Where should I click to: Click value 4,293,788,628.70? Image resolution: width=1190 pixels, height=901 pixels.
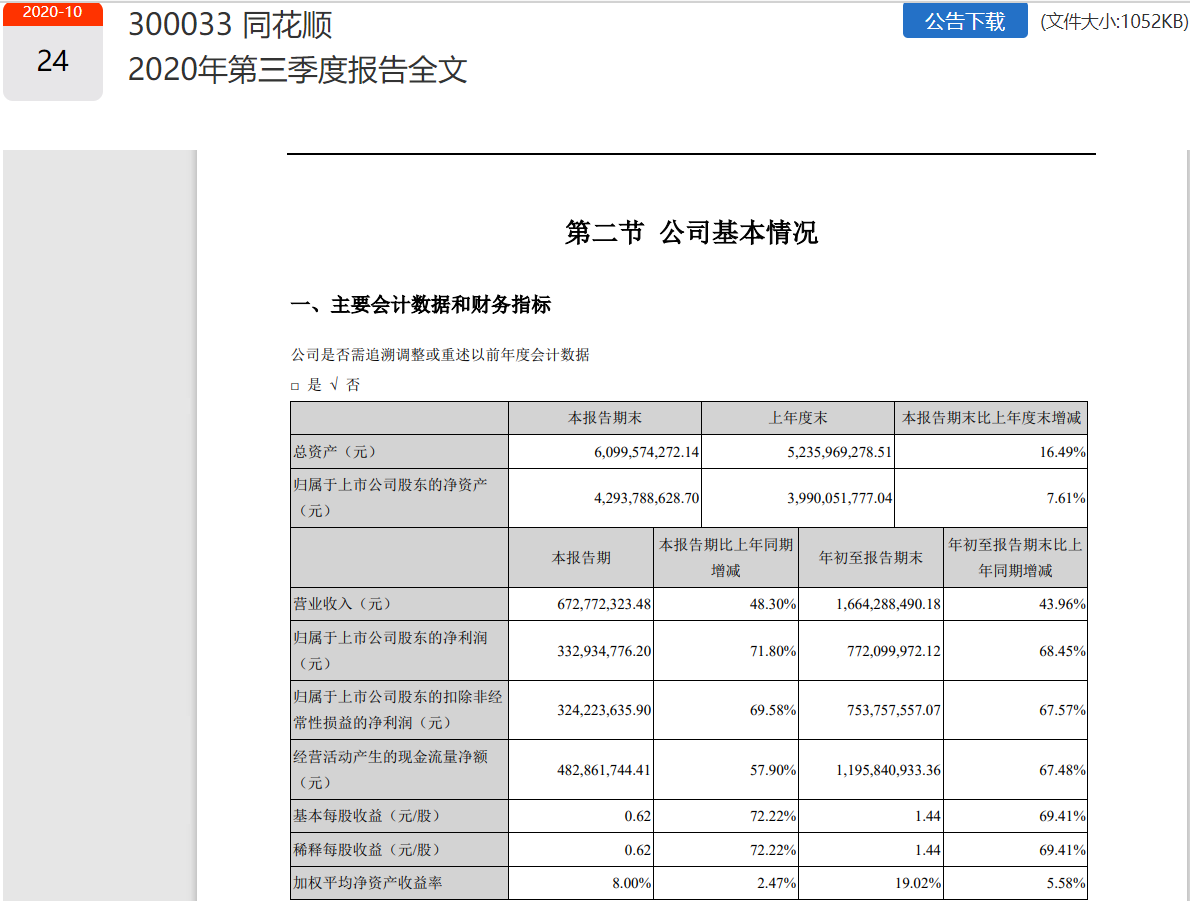647,498
